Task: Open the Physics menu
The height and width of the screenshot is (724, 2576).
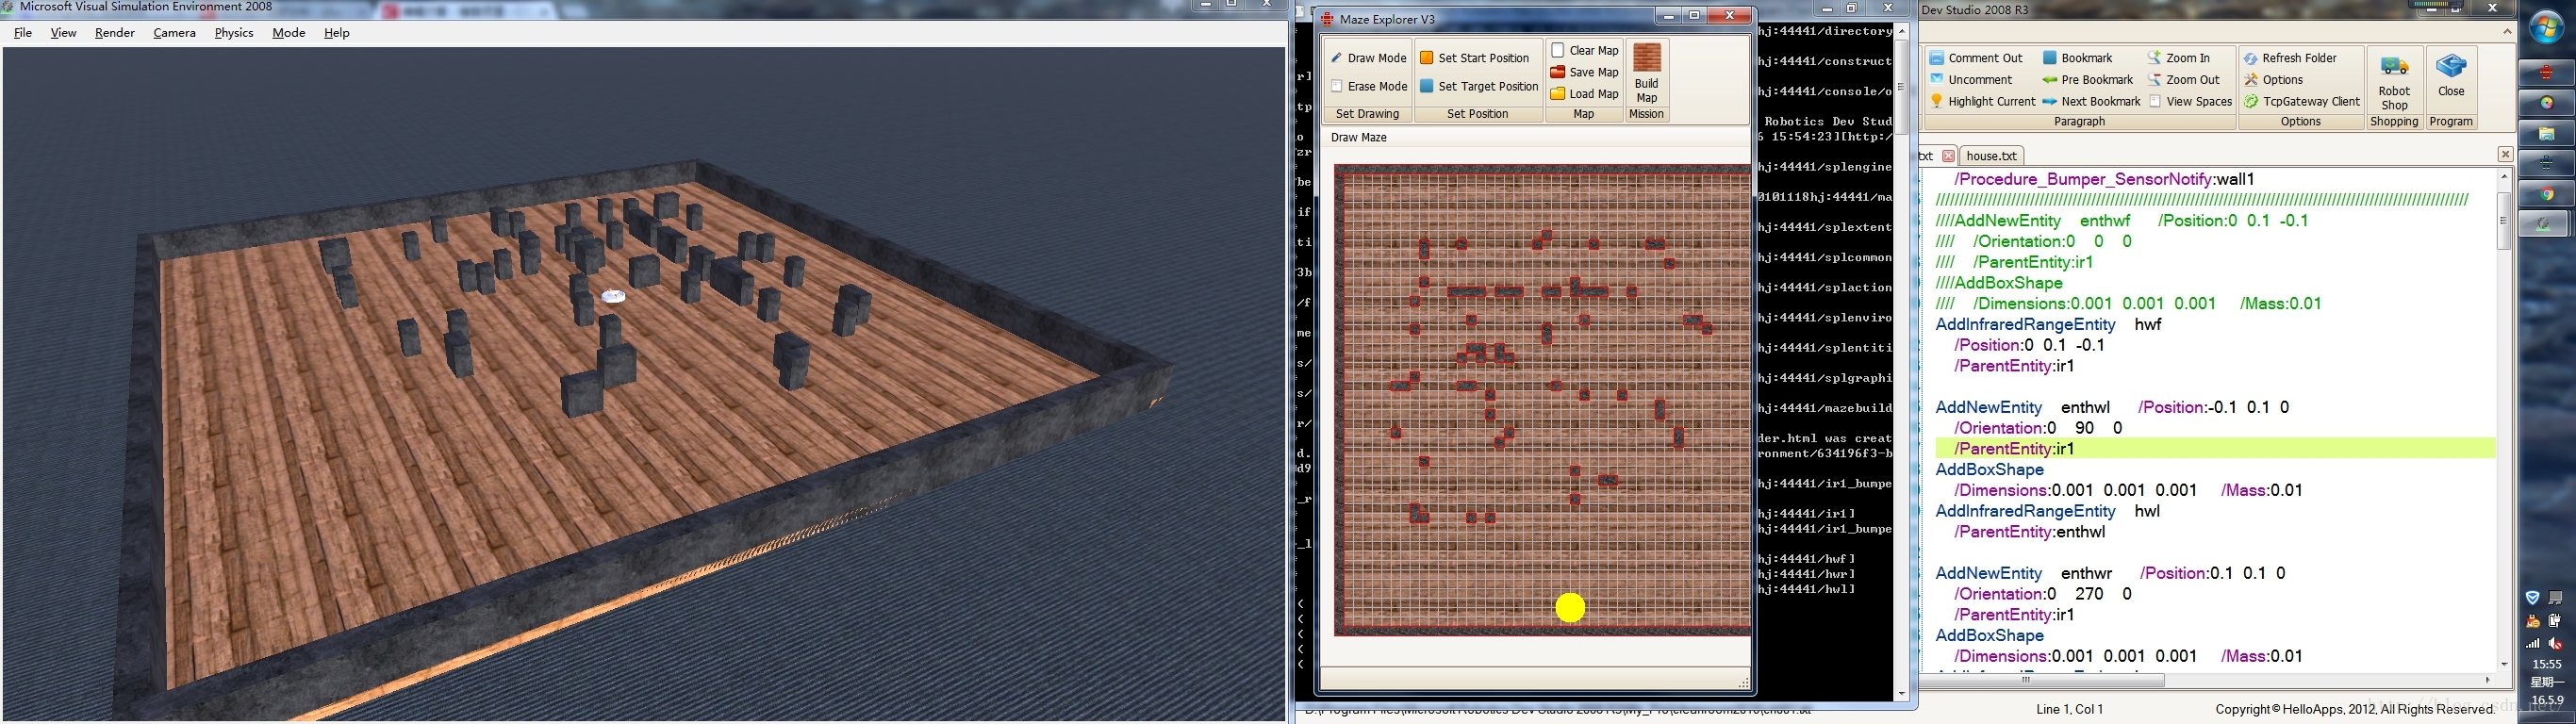Action: click(x=234, y=33)
